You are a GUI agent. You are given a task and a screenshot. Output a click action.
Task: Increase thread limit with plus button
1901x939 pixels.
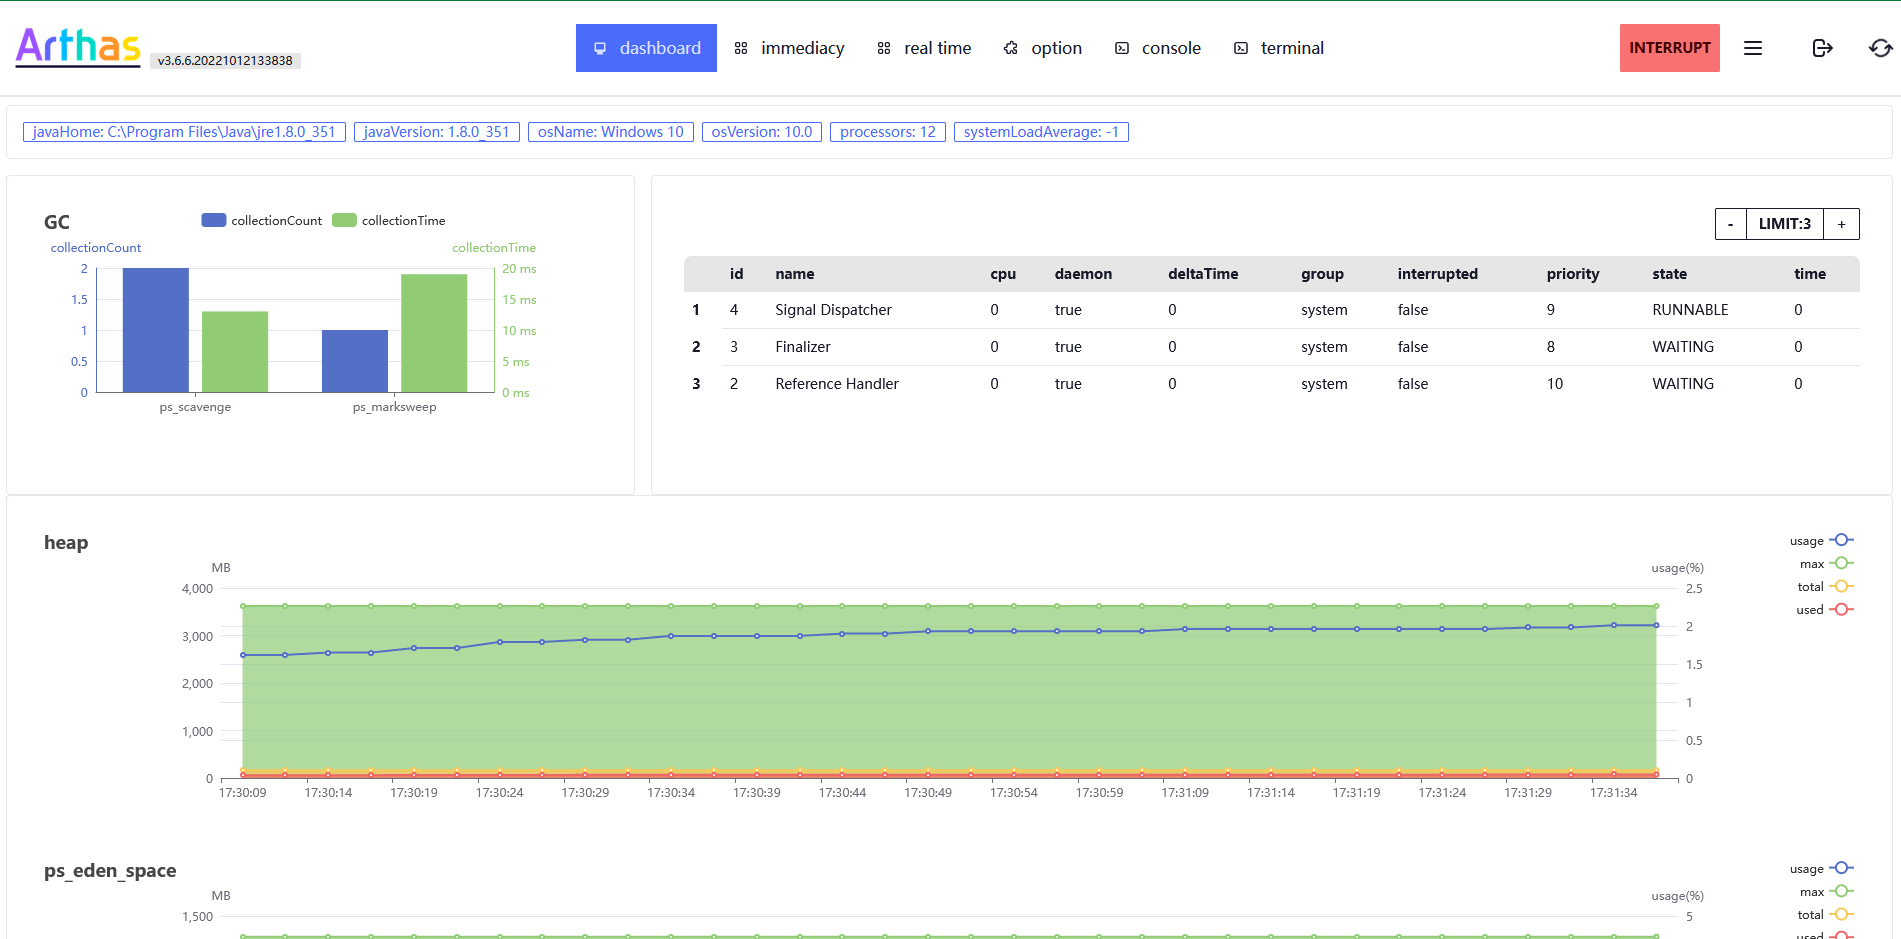(1841, 224)
